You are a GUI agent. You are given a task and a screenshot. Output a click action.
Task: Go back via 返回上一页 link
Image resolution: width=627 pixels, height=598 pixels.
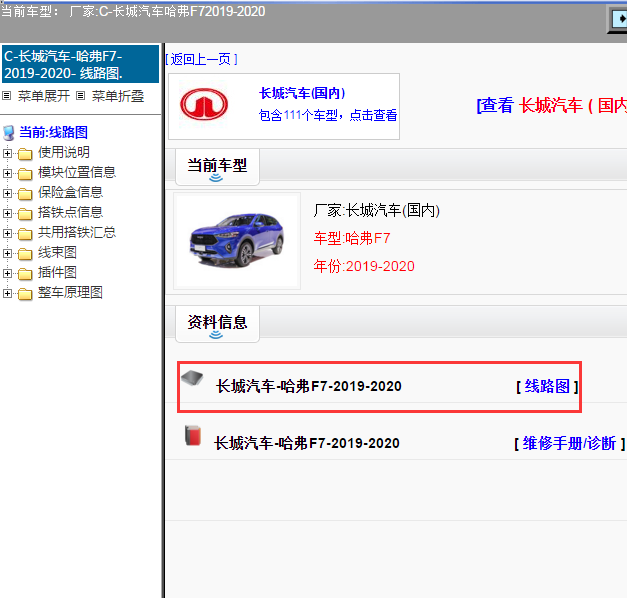click(202, 59)
